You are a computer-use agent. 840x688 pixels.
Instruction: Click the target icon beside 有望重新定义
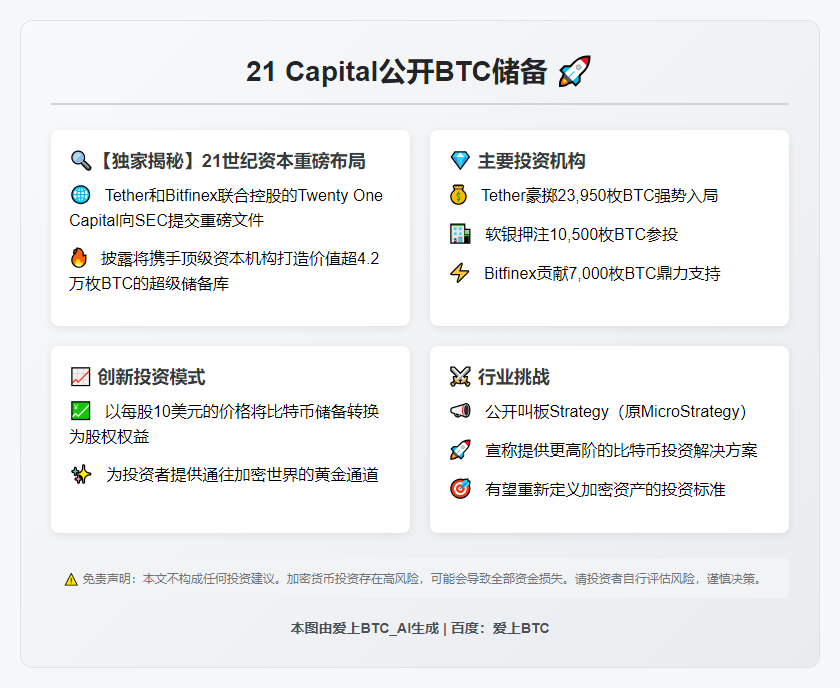click(x=460, y=489)
